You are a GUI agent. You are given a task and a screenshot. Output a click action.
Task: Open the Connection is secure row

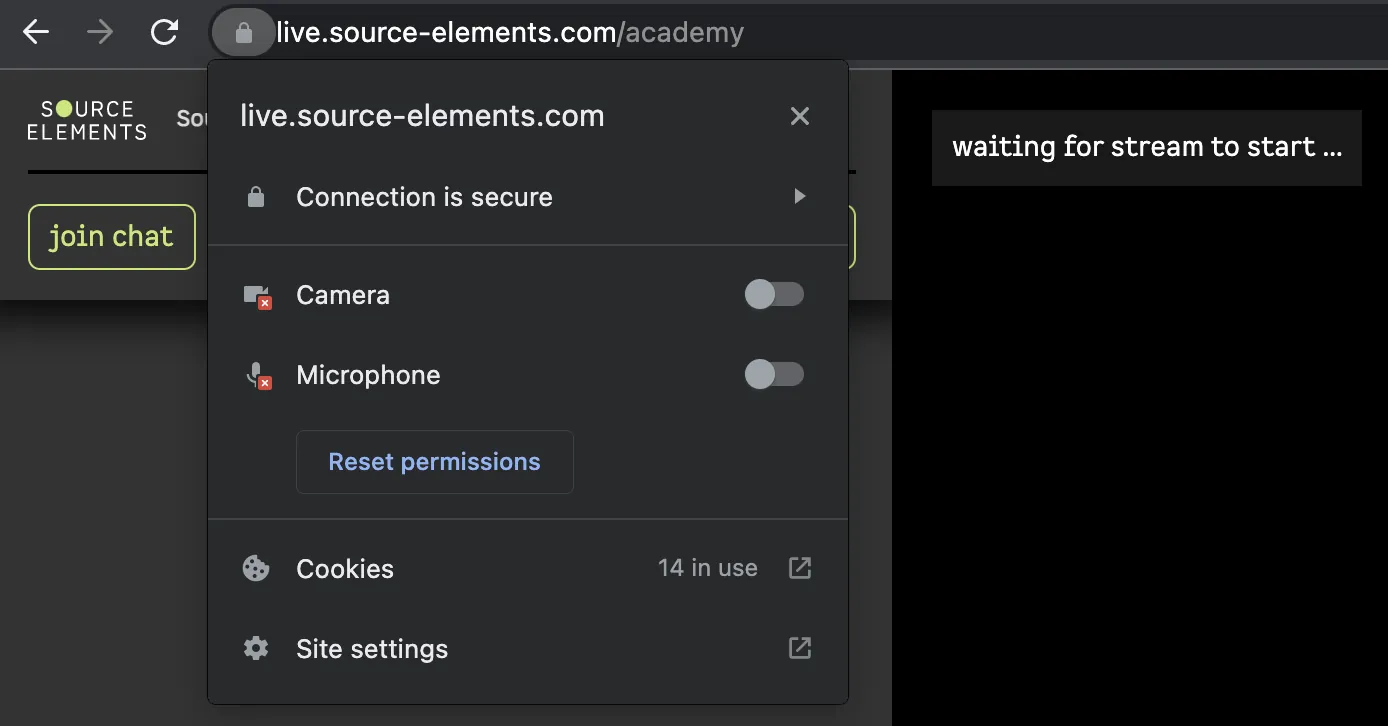coord(528,197)
